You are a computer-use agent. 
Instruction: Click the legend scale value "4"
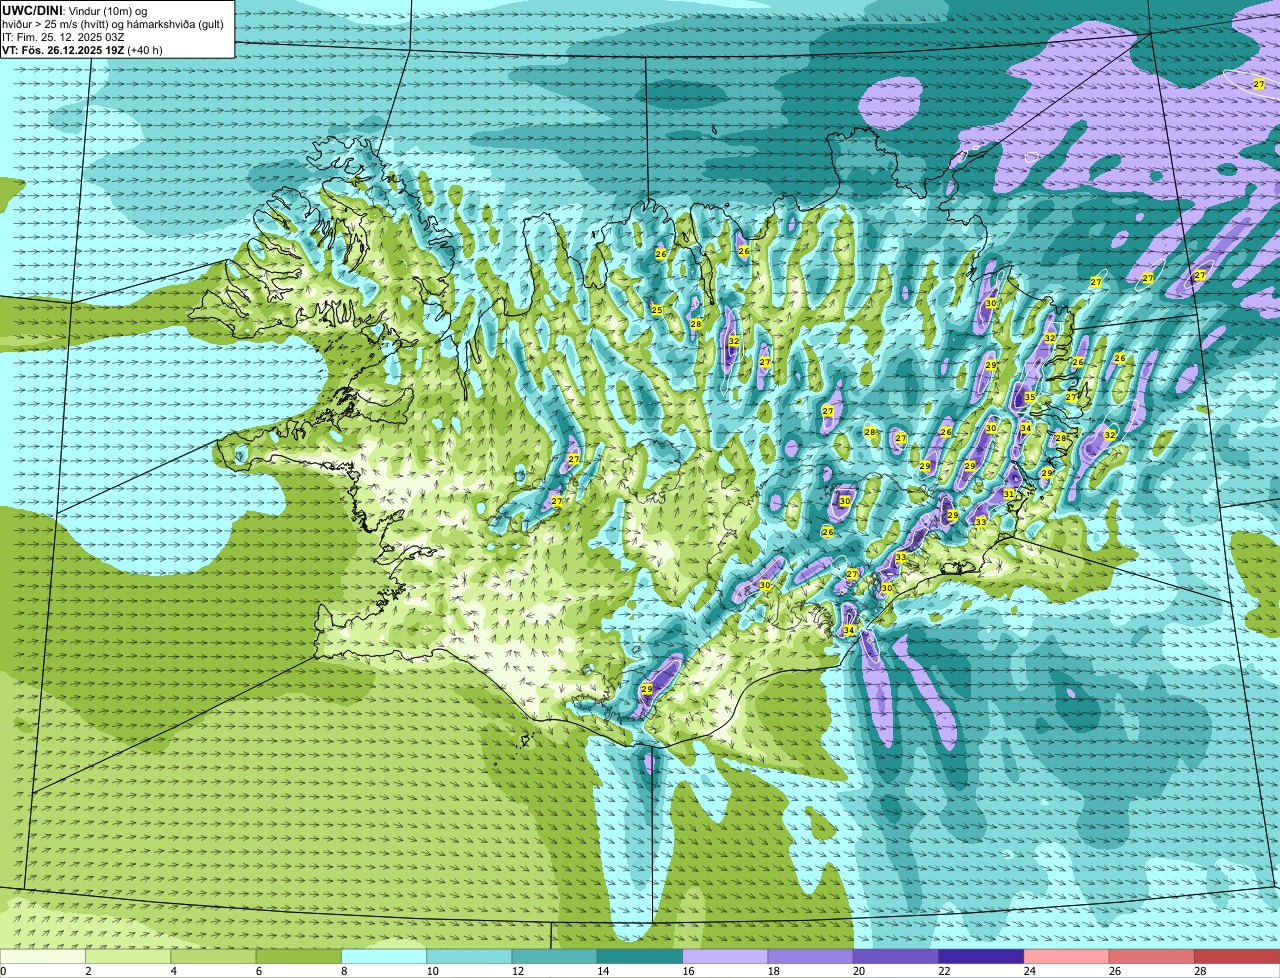173,971
